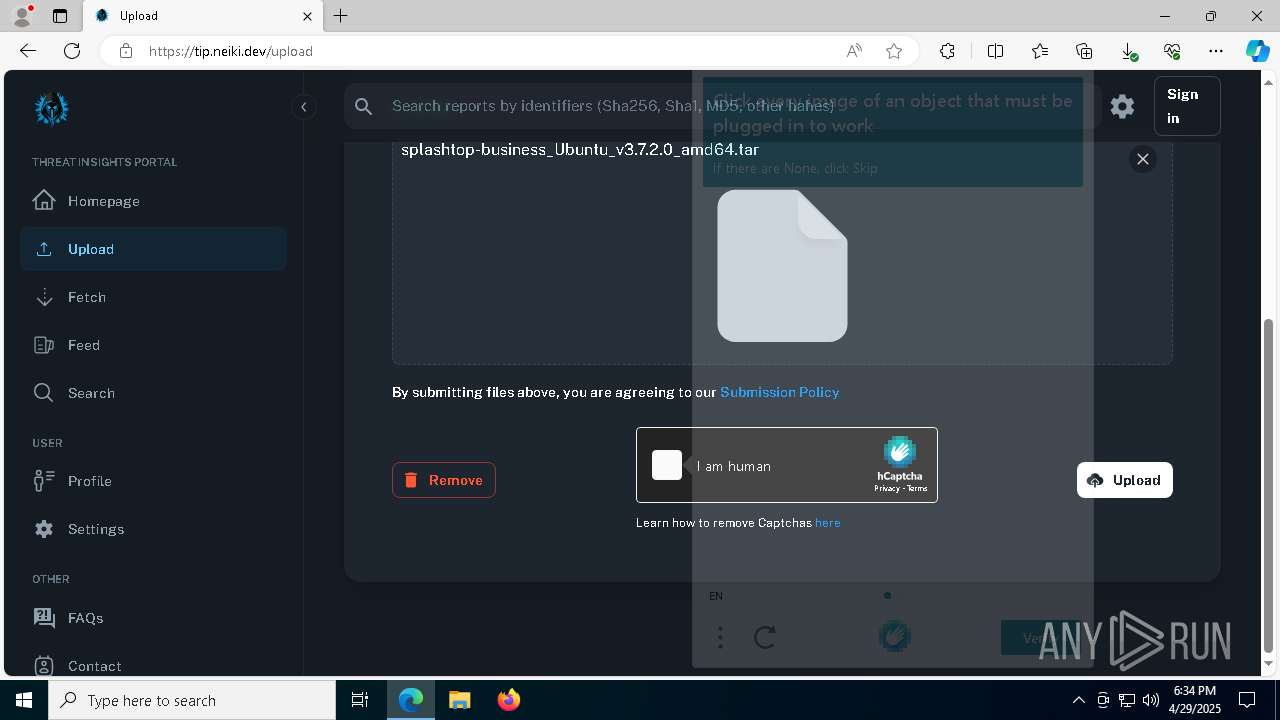
Task: Click the Neiki logo icon
Action: click(x=51, y=108)
